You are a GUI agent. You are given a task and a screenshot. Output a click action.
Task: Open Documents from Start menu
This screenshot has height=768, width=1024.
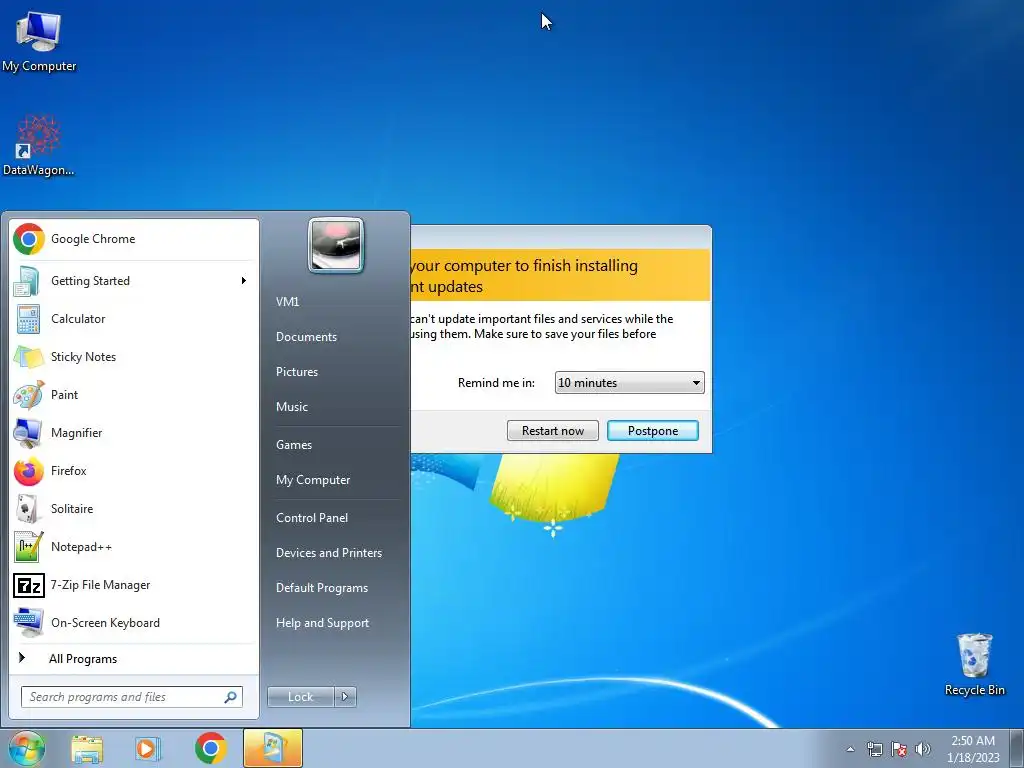coord(306,337)
